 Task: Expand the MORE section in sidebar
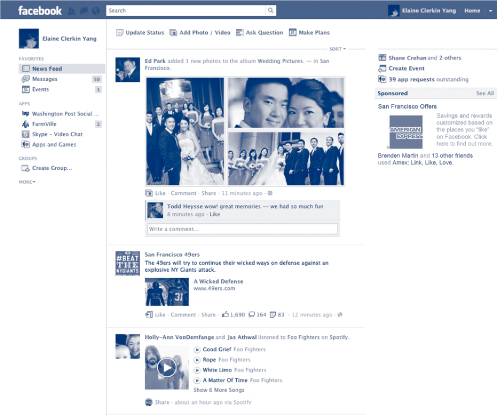pos(27,182)
